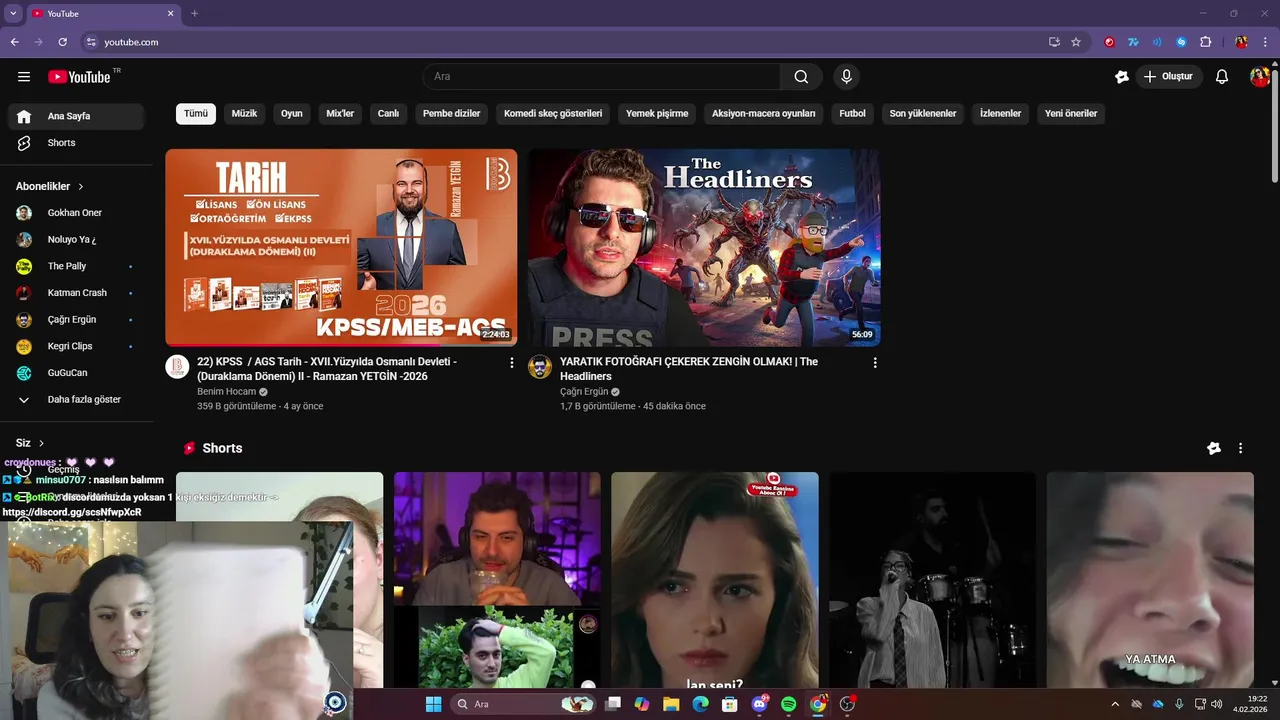Viewport: 1280px width, 720px height.
Task: Click the Oluştur create button
Action: (x=1169, y=77)
